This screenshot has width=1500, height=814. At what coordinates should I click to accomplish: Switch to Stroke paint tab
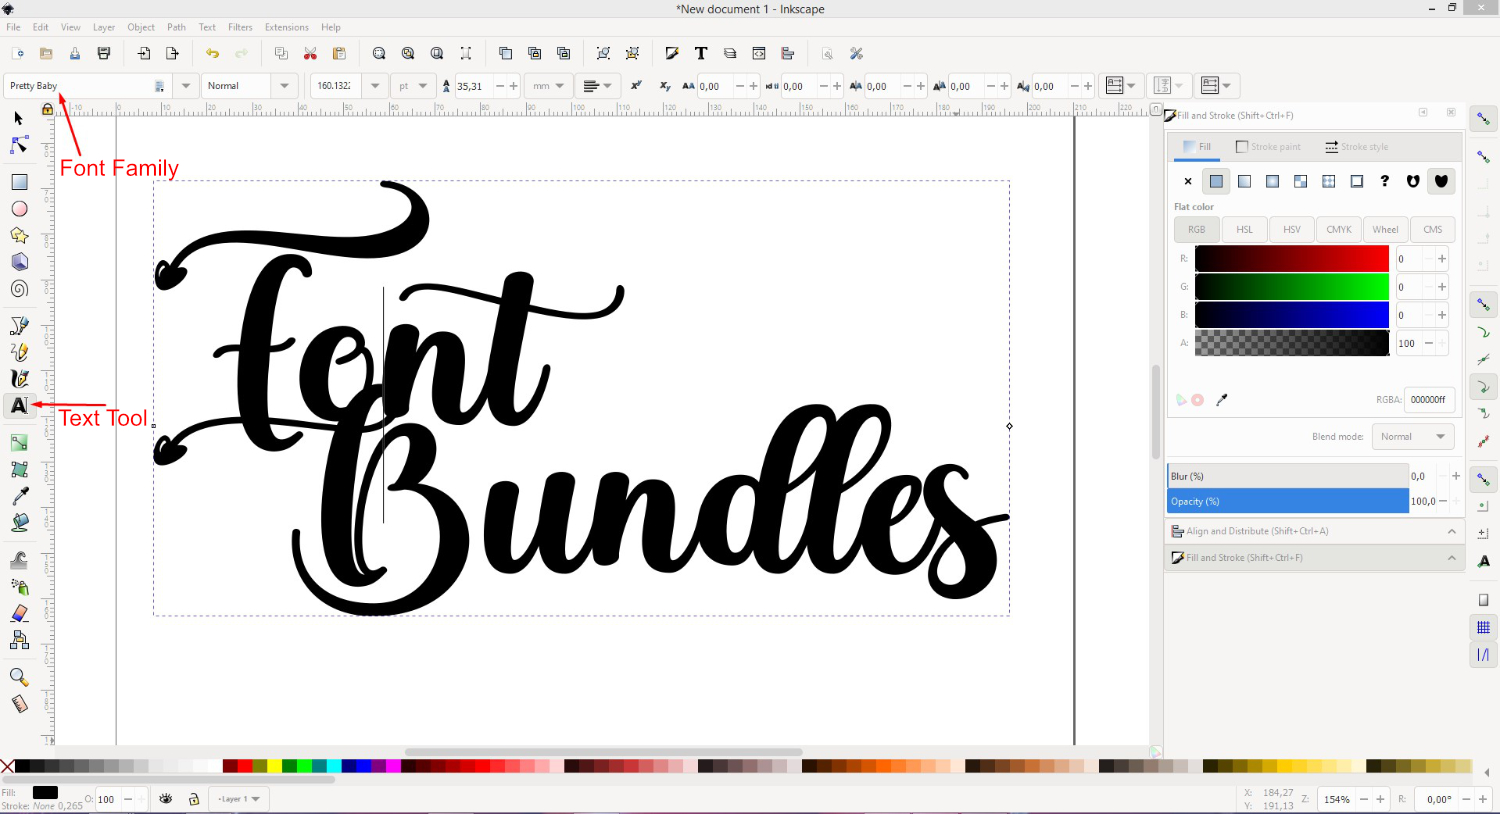(x=1268, y=147)
